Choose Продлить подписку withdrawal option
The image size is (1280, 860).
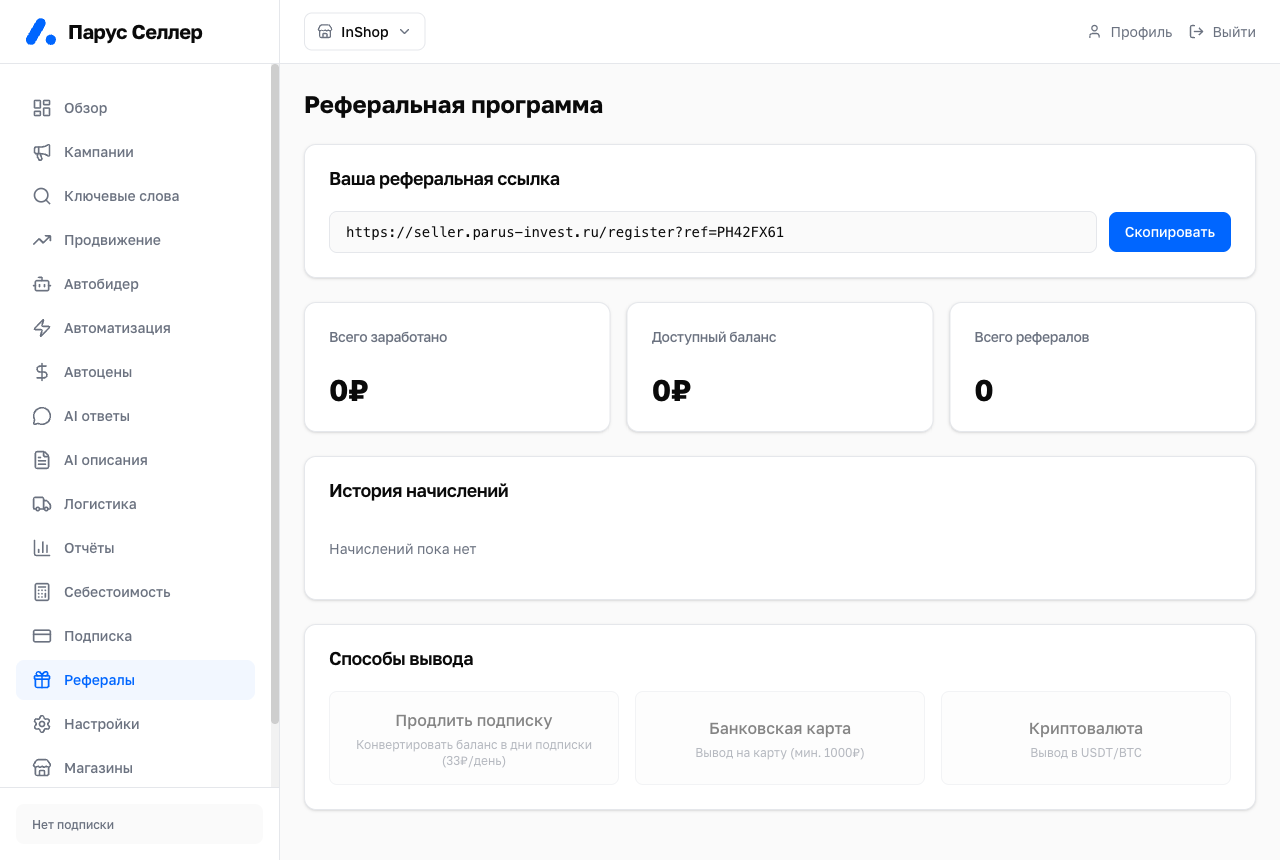[474, 738]
